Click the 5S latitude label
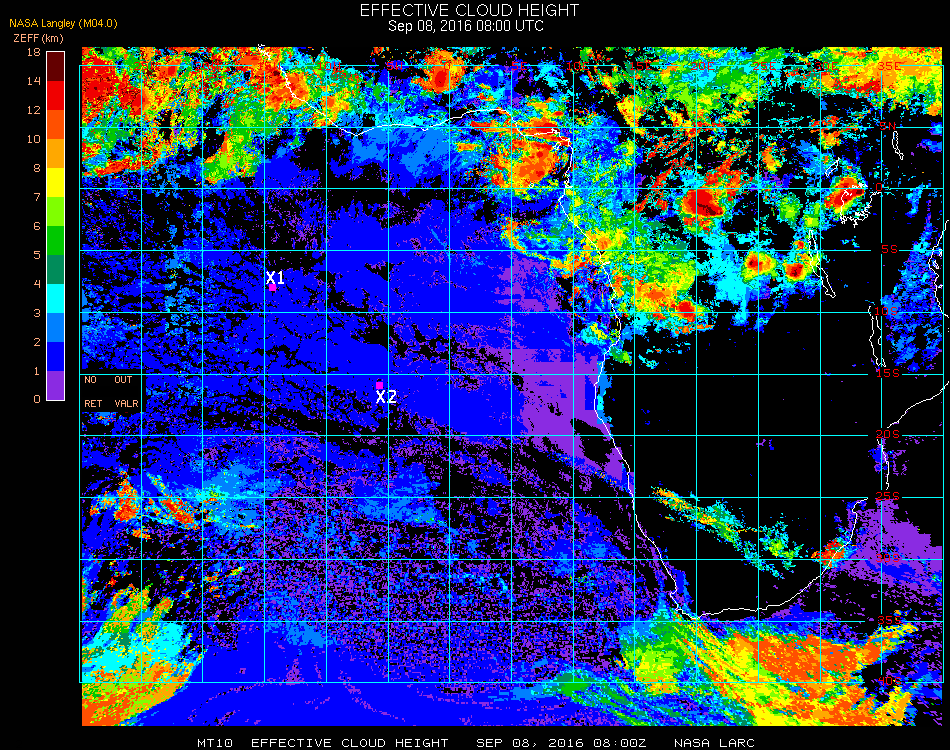950x750 pixels. click(889, 250)
